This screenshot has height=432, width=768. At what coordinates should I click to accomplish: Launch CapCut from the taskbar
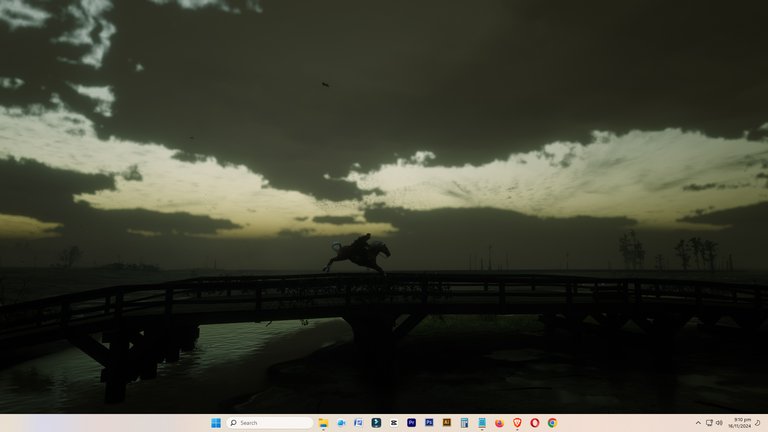coord(394,423)
